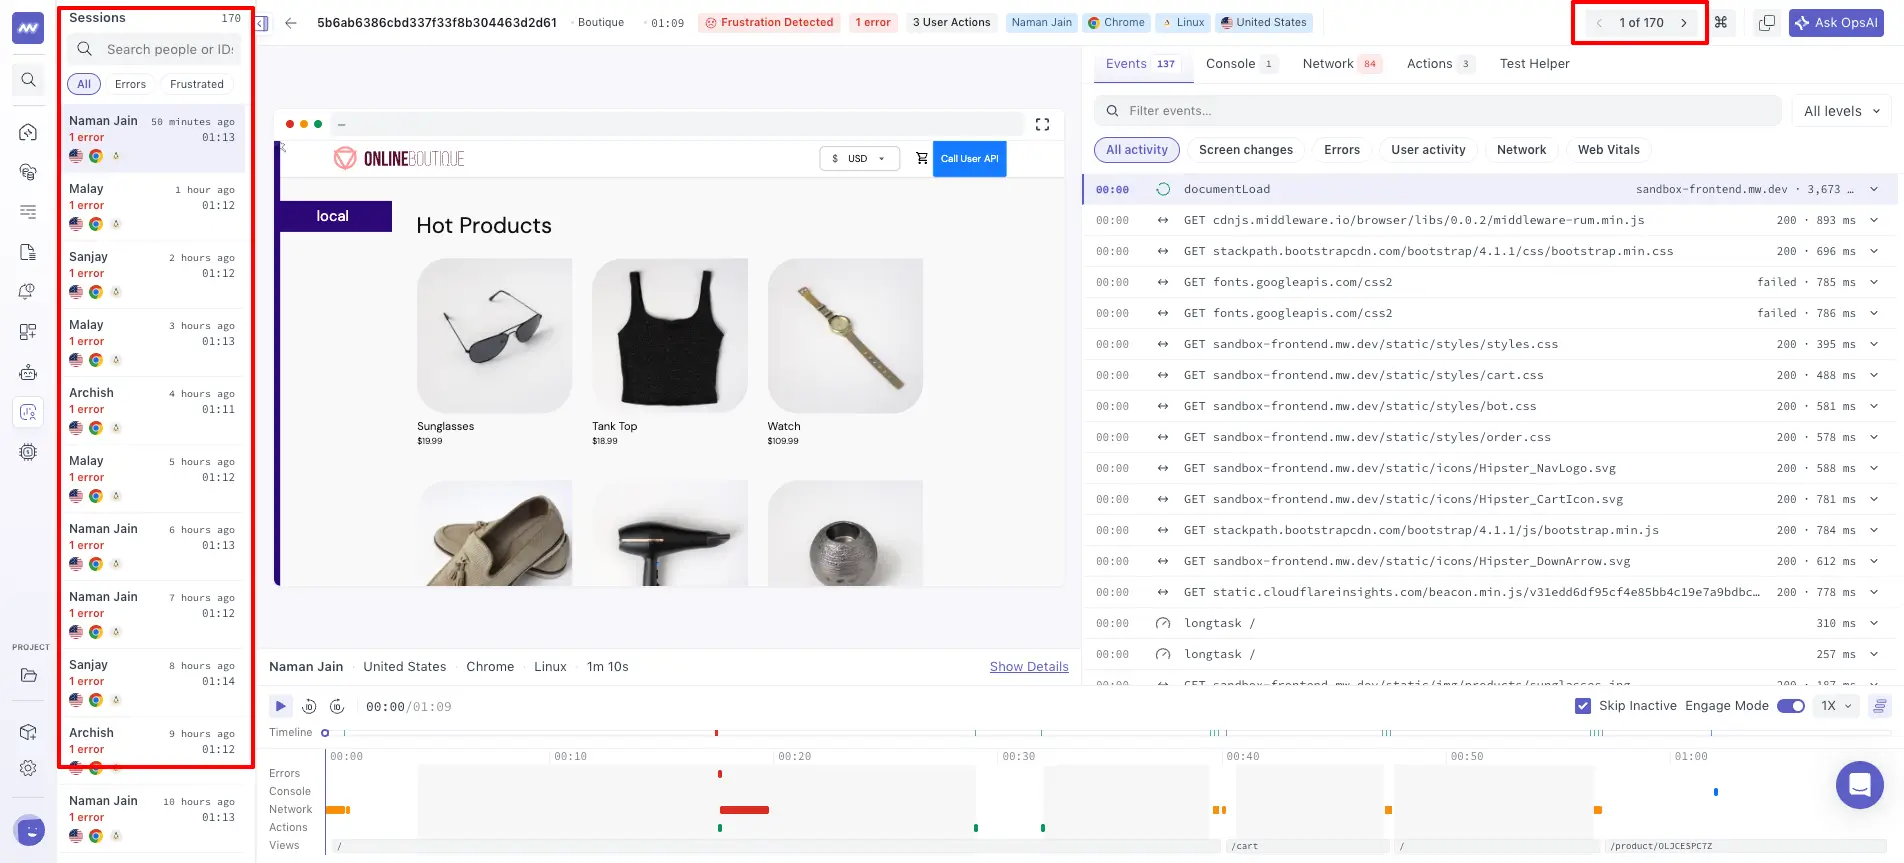Collapse the sessions list panel
The image size is (1904, 863).
[262, 23]
